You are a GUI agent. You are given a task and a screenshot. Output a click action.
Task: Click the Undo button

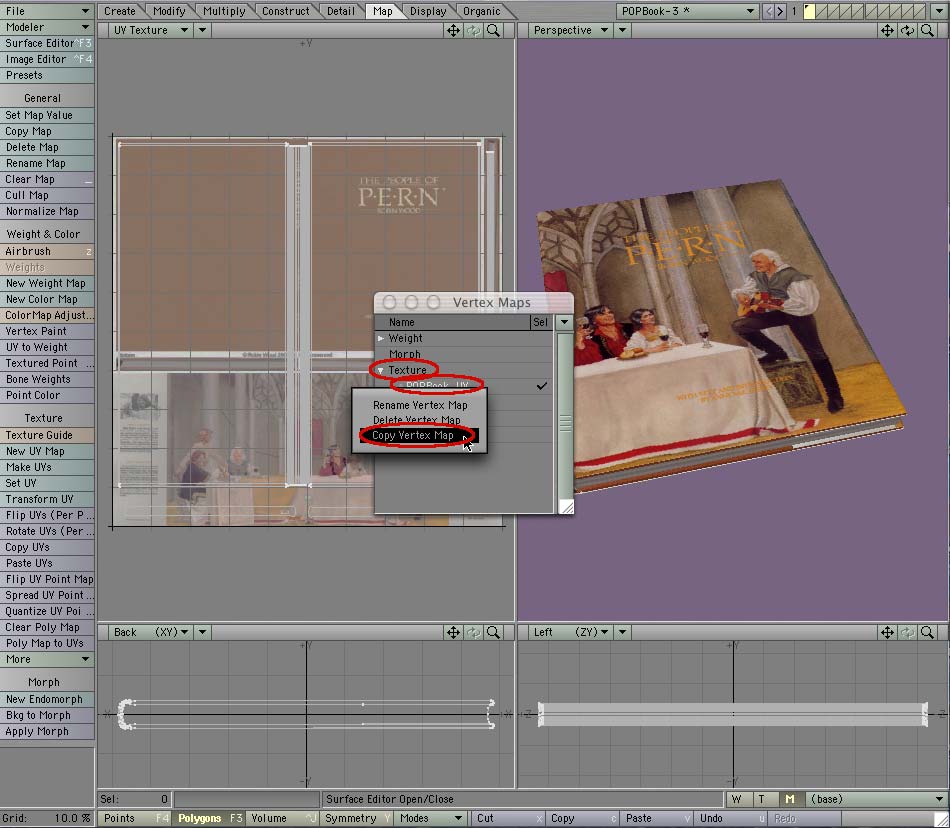(731, 818)
